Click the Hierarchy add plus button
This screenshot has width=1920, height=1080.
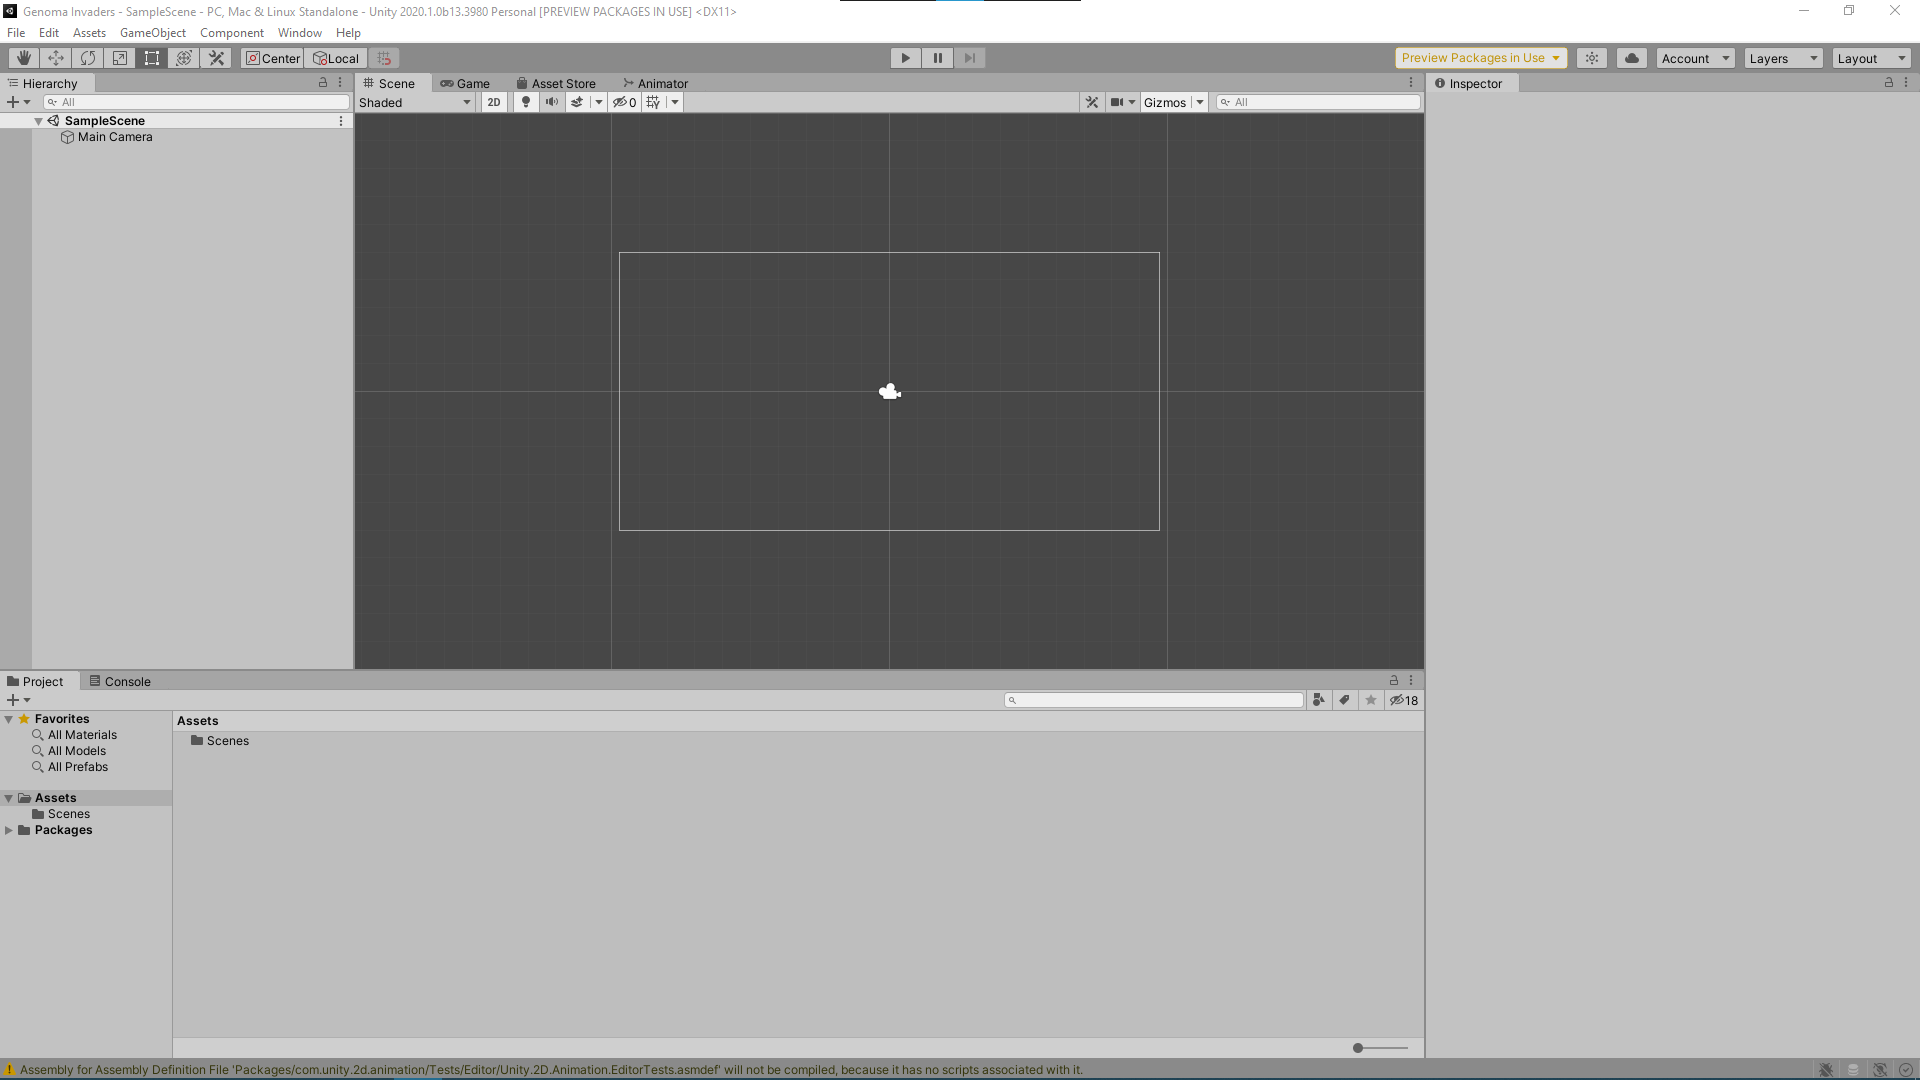pos(13,102)
